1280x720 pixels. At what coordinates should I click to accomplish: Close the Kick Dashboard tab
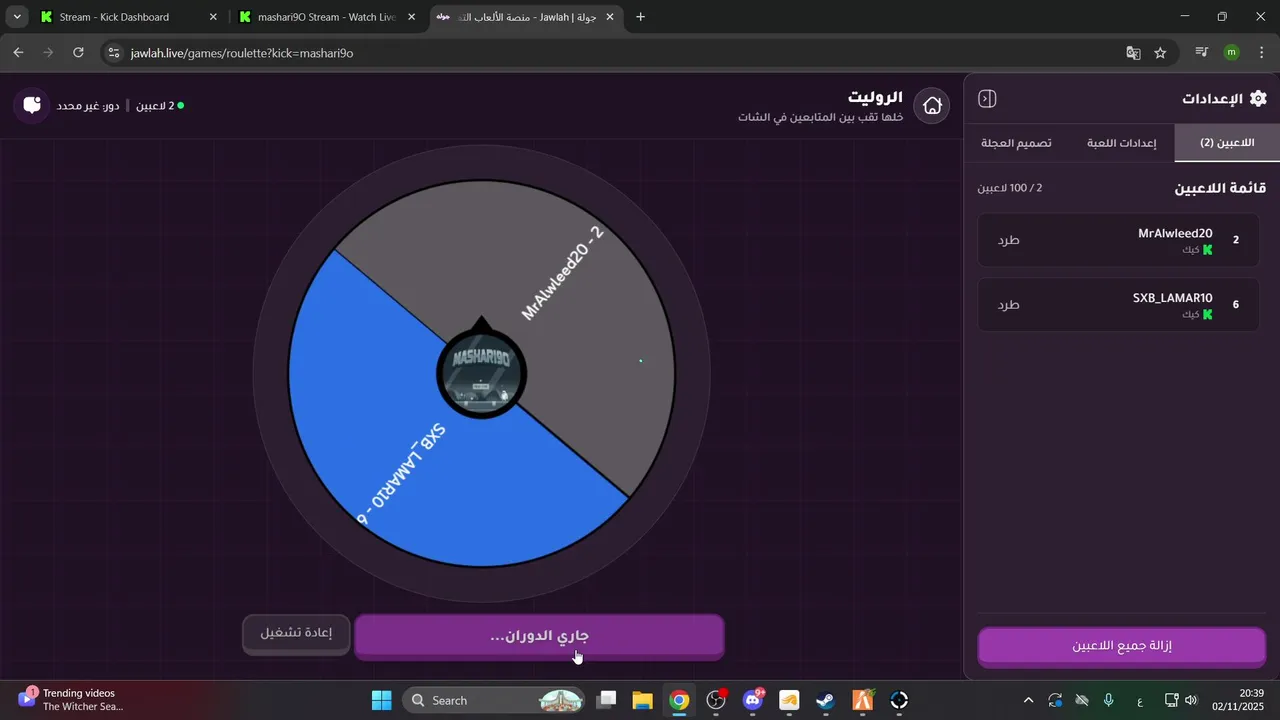tap(213, 17)
